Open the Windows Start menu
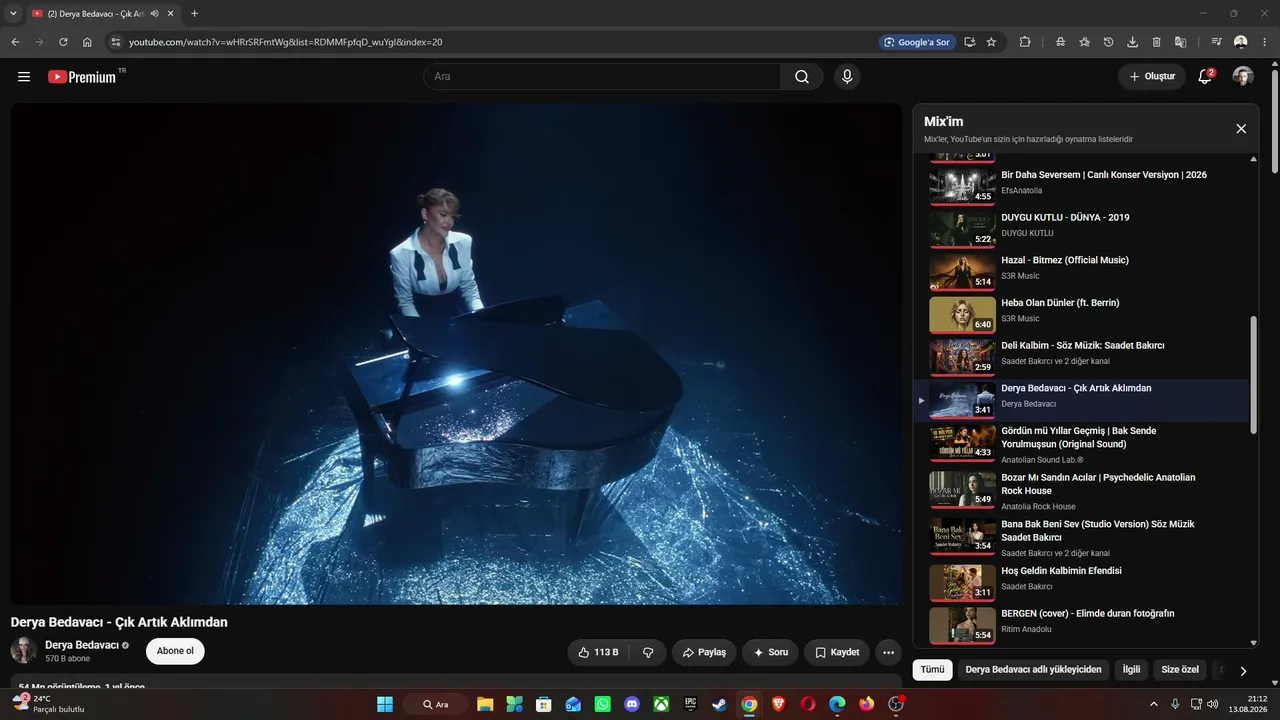 (x=385, y=704)
